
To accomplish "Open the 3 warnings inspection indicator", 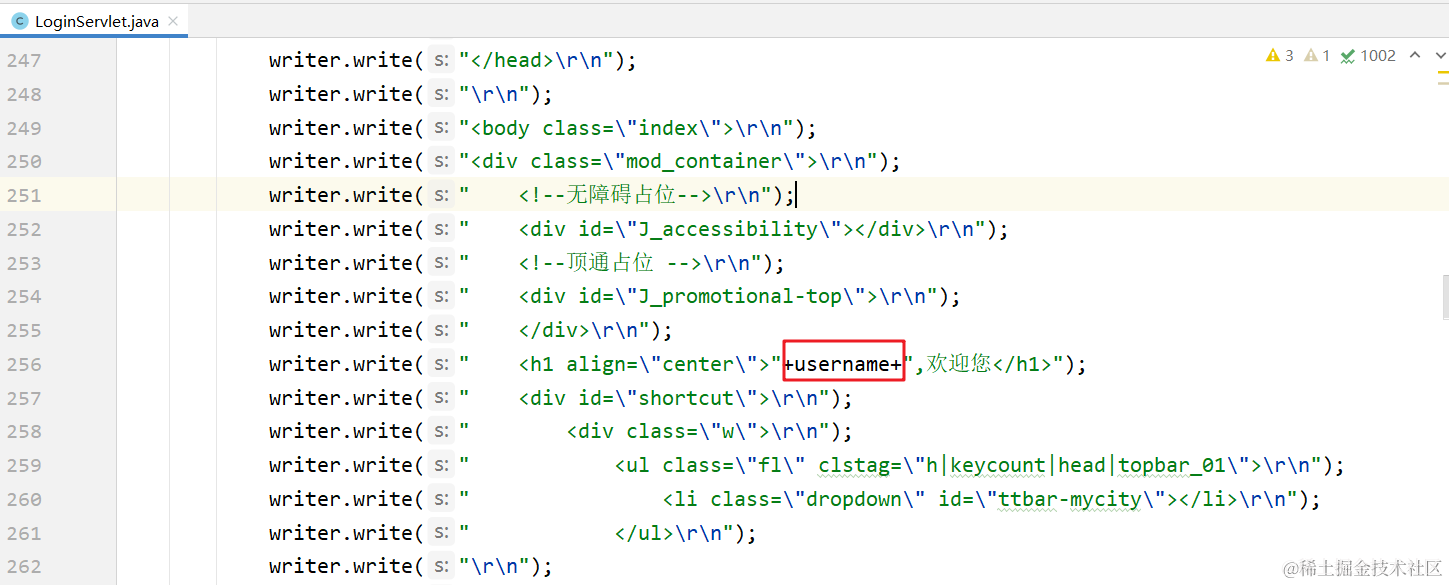I will (1280, 56).
